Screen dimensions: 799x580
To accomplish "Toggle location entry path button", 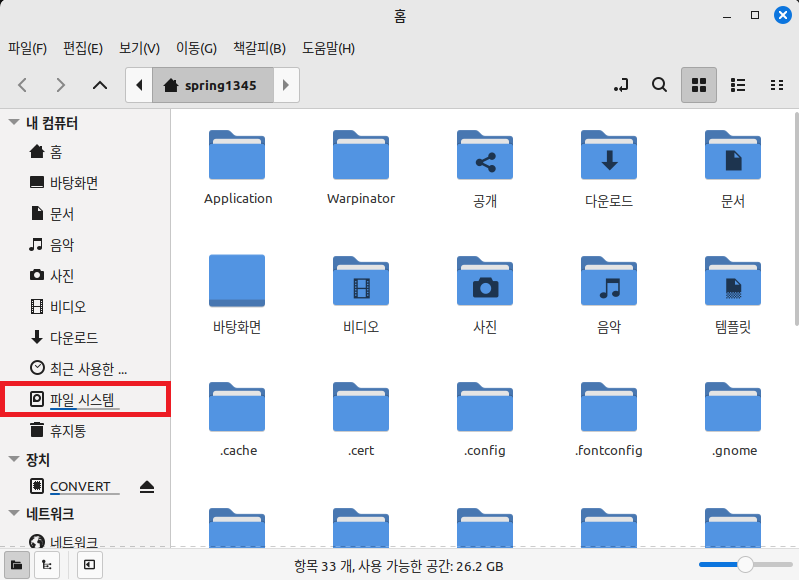I will point(621,85).
